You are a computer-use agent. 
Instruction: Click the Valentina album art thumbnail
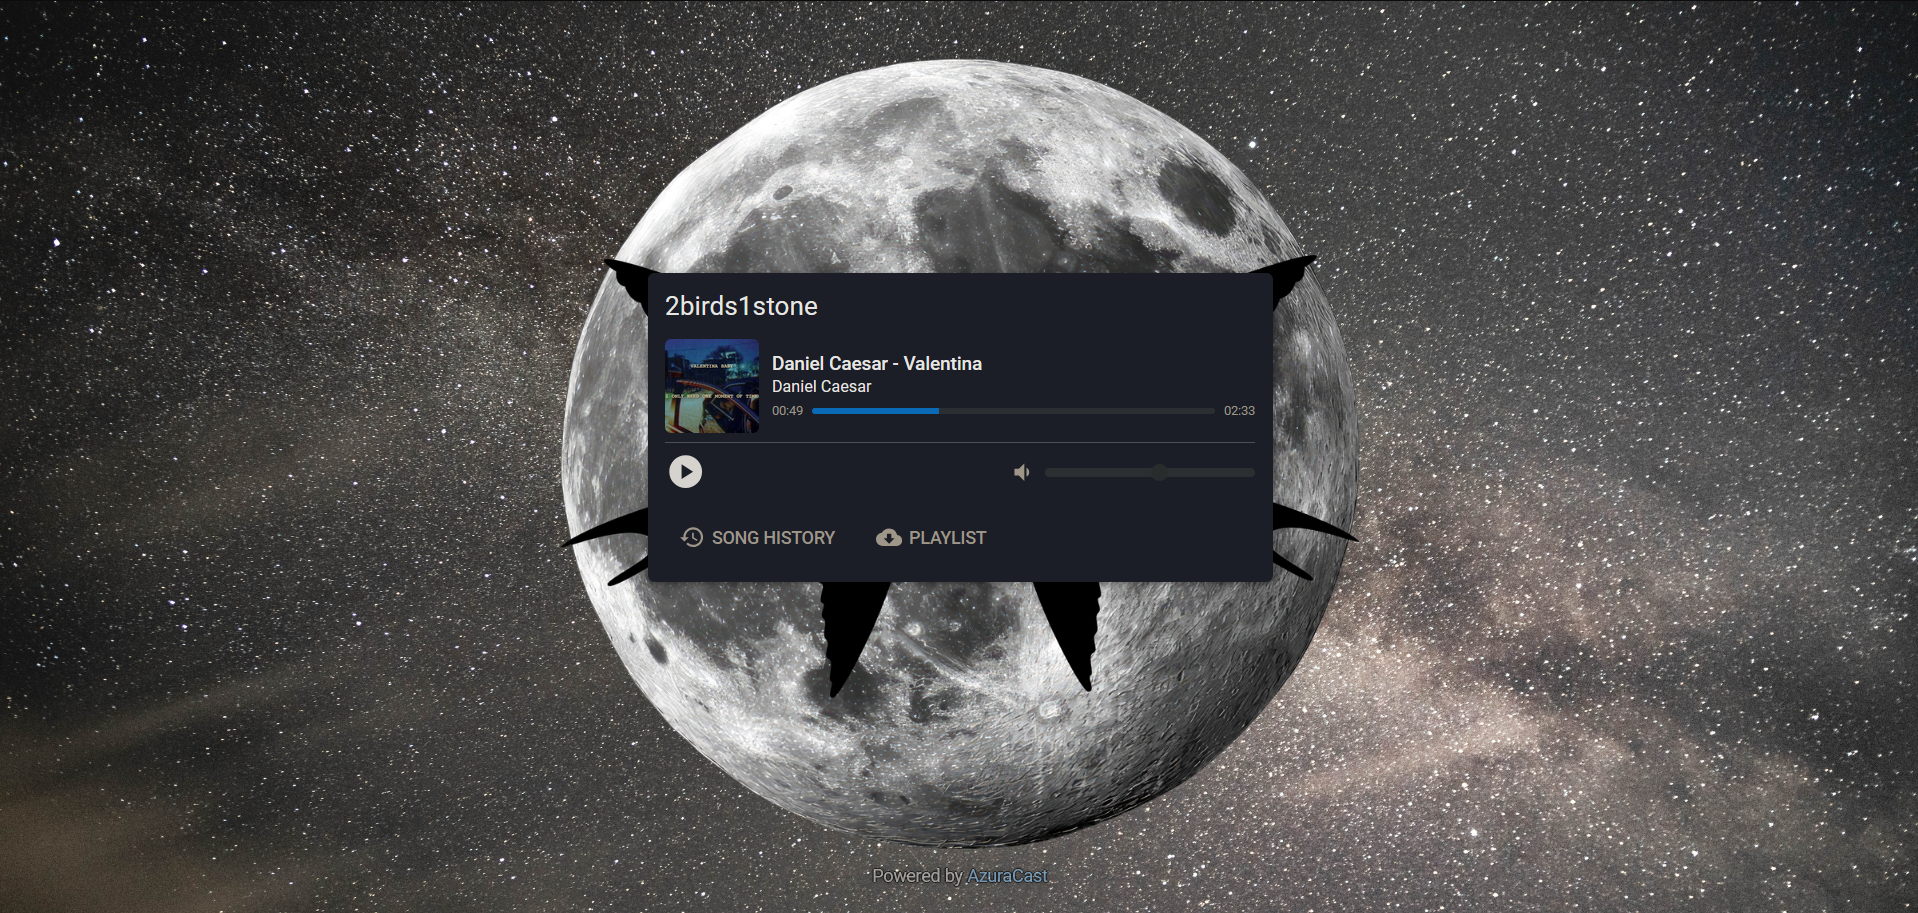point(712,386)
